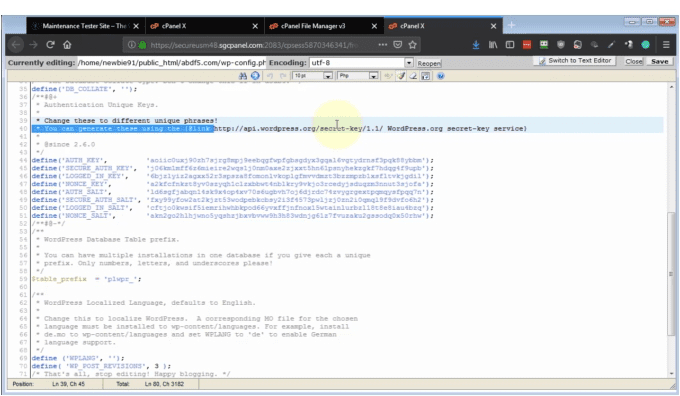Click the file path input field
This screenshot has height=396, width=680.
click(x=171, y=63)
